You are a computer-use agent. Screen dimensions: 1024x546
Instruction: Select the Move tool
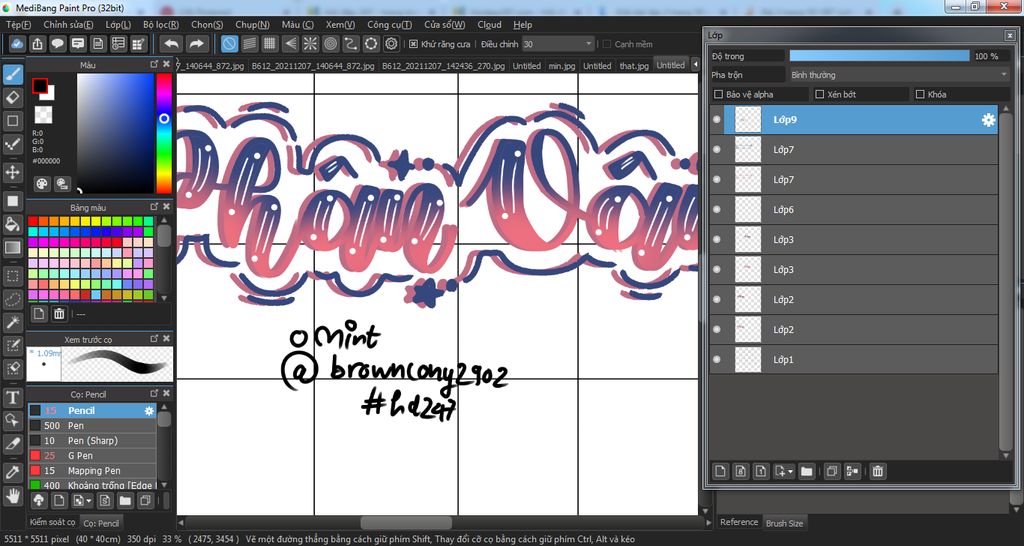(12, 172)
